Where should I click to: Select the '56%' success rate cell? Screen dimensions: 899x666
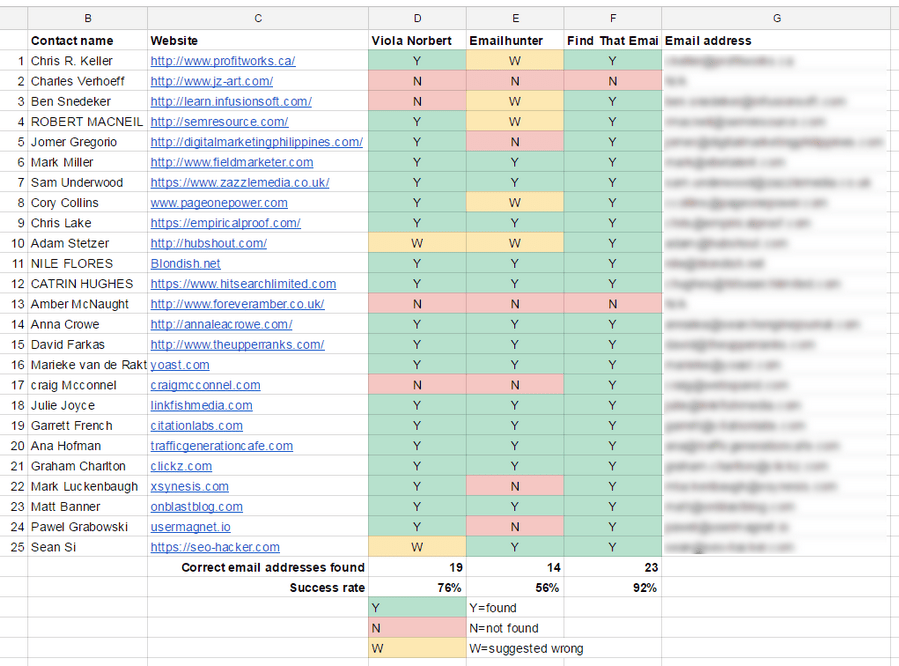pyautogui.click(x=515, y=587)
